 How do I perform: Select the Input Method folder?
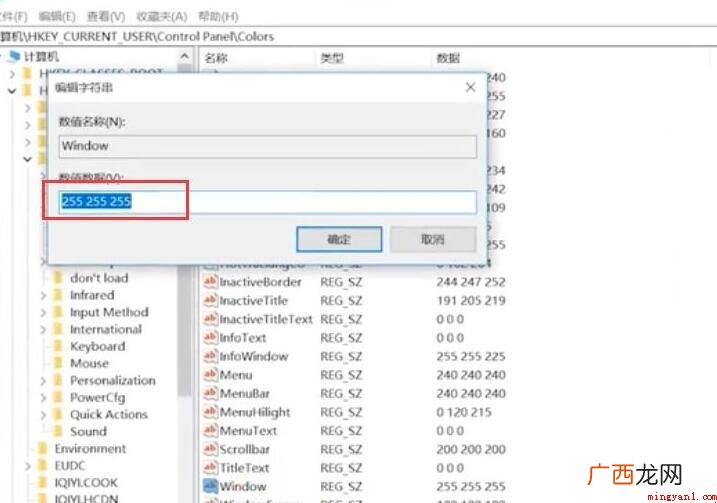pos(109,312)
